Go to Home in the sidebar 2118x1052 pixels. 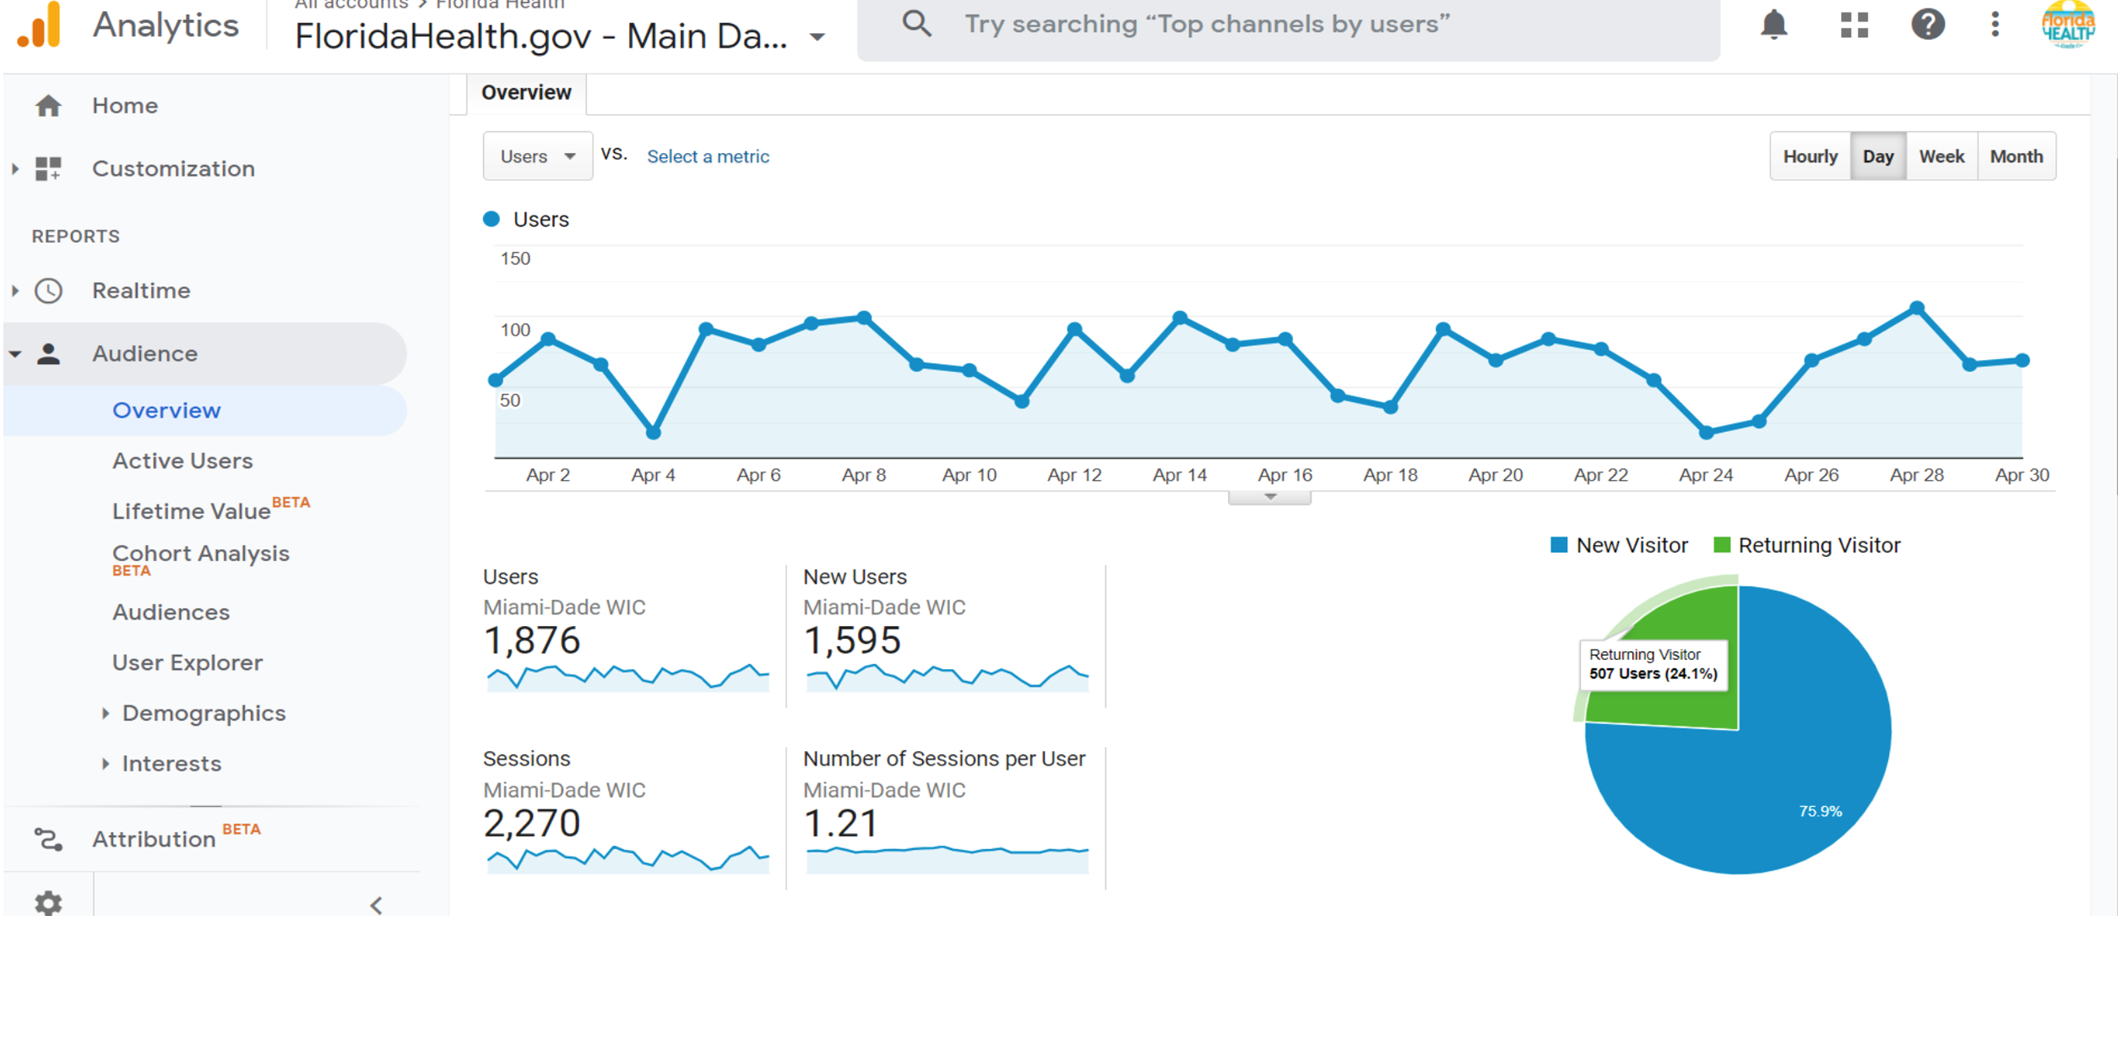tap(125, 106)
